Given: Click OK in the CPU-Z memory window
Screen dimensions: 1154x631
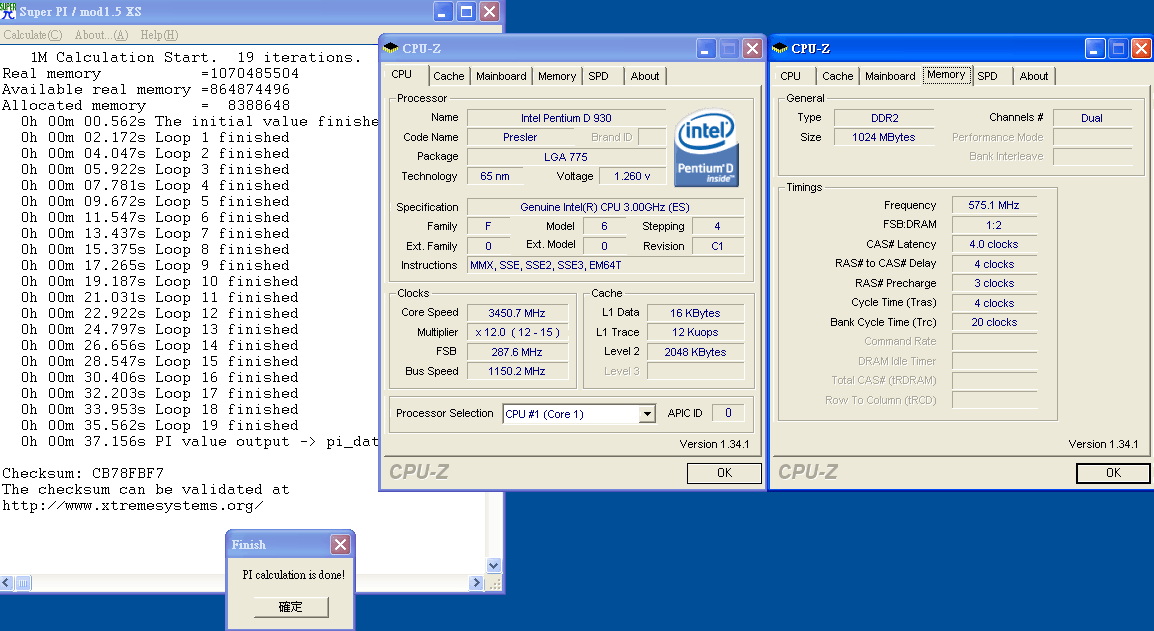Looking at the screenshot, I should (1113, 473).
